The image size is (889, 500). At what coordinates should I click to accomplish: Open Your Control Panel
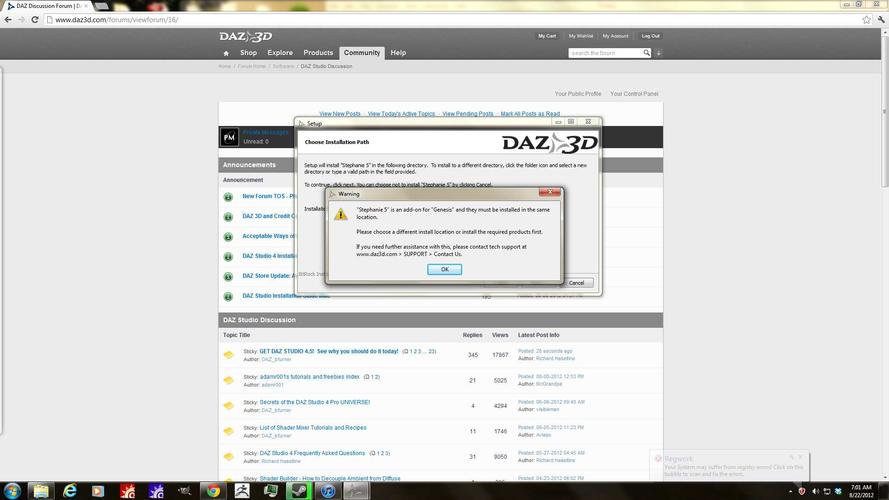[x=634, y=94]
